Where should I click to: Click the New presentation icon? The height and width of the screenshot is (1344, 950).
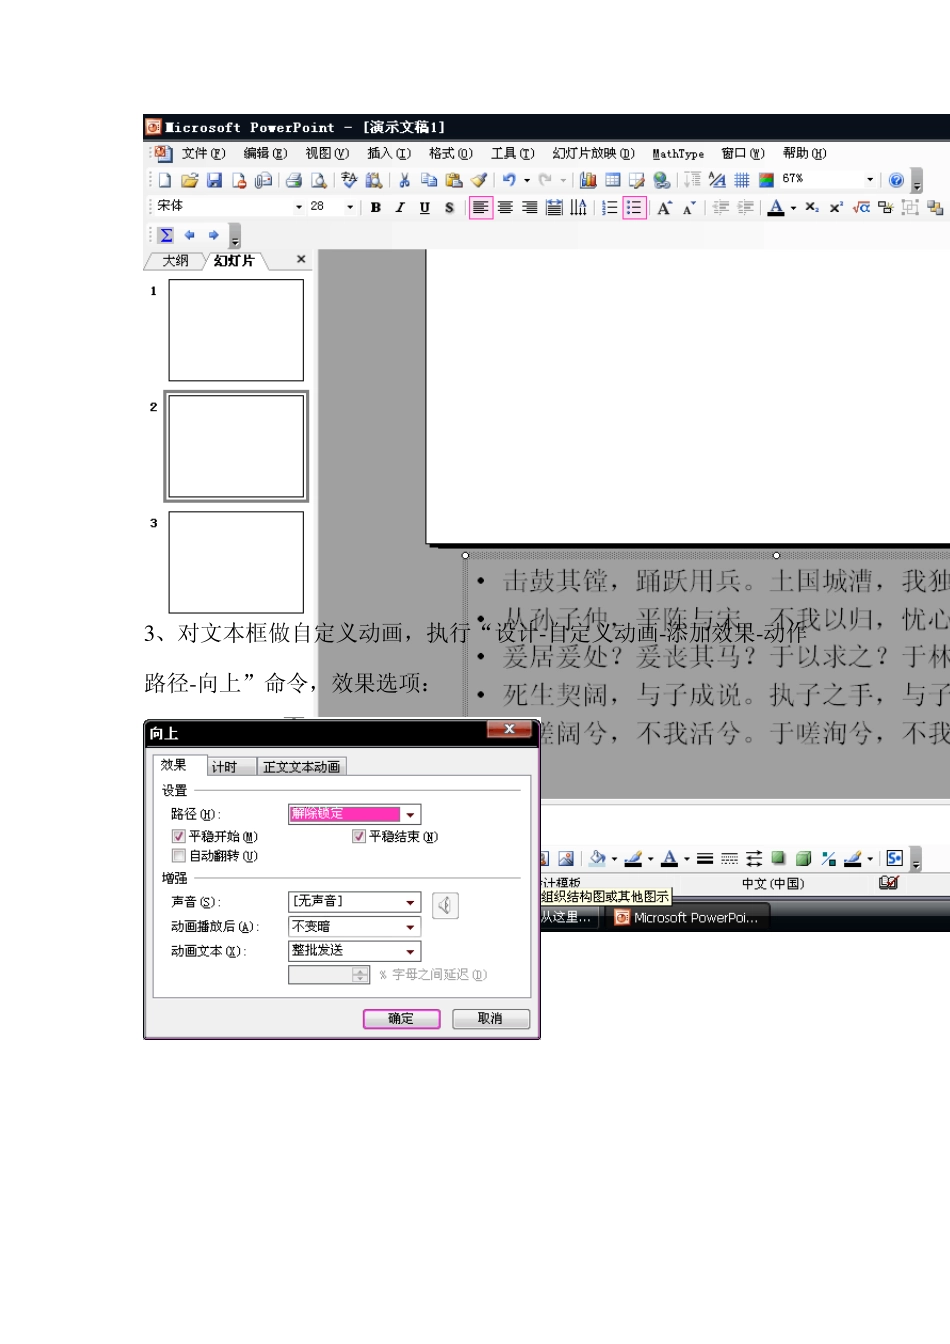[x=165, y=180]
